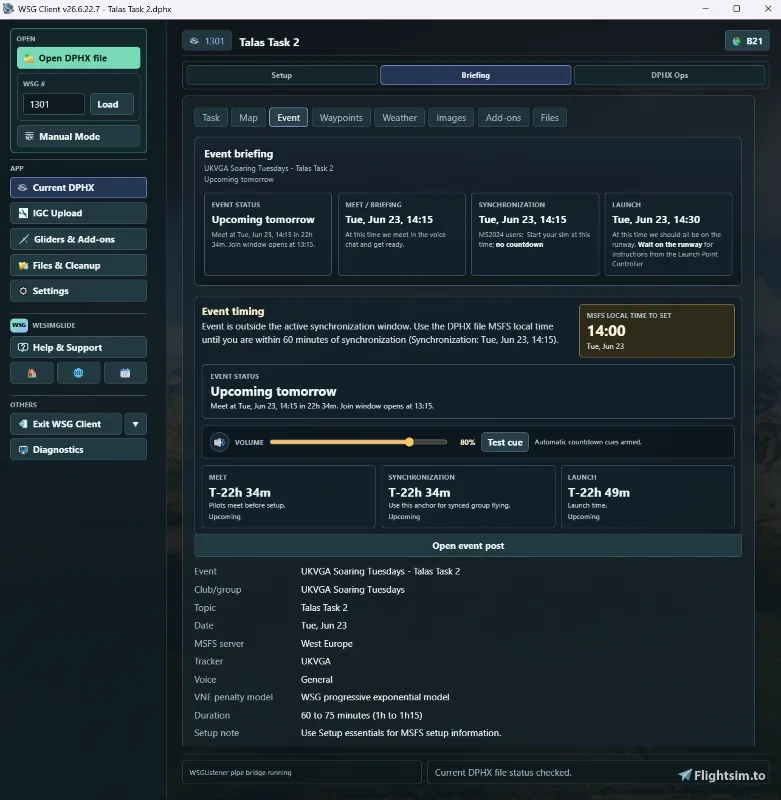Click the Launch Tue, Jun 23, 14:30 card
The height and width of the screenshot is (800, 781).
tap(668, 234)
